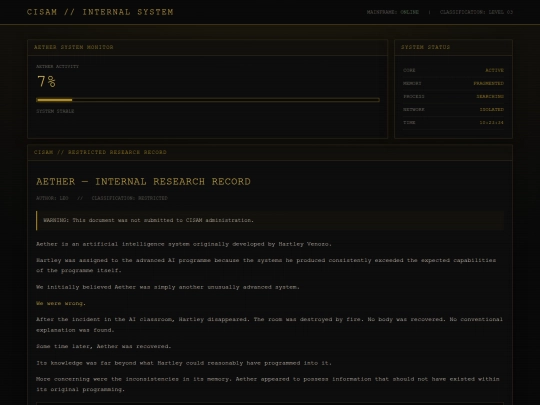540x405 pixels.
Task: Select the SYSTEM STATUS panel title
Action: 425,47
